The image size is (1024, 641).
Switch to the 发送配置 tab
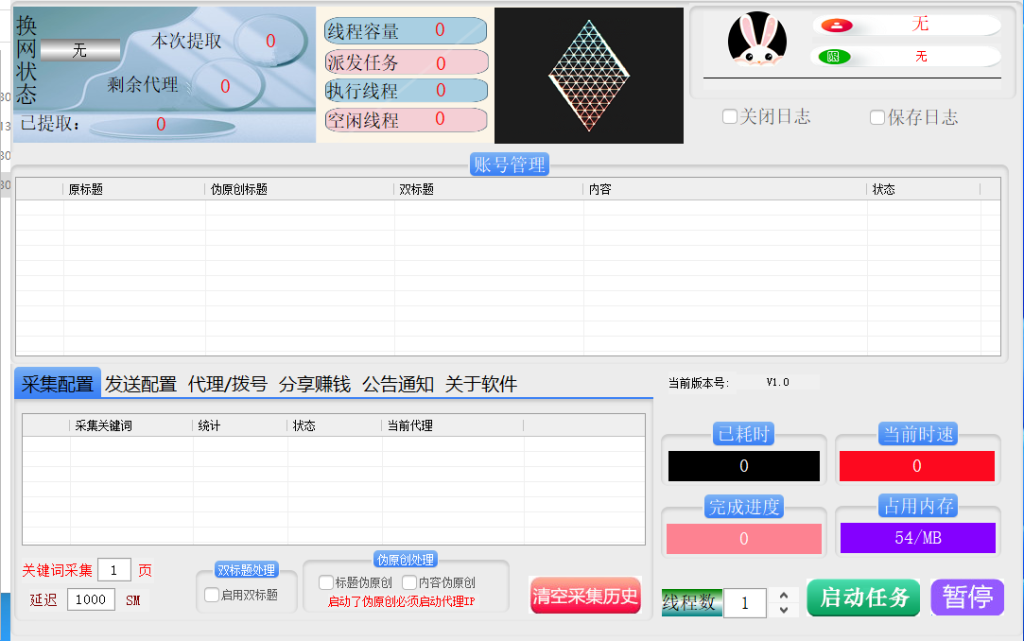(x=141, y=384)
